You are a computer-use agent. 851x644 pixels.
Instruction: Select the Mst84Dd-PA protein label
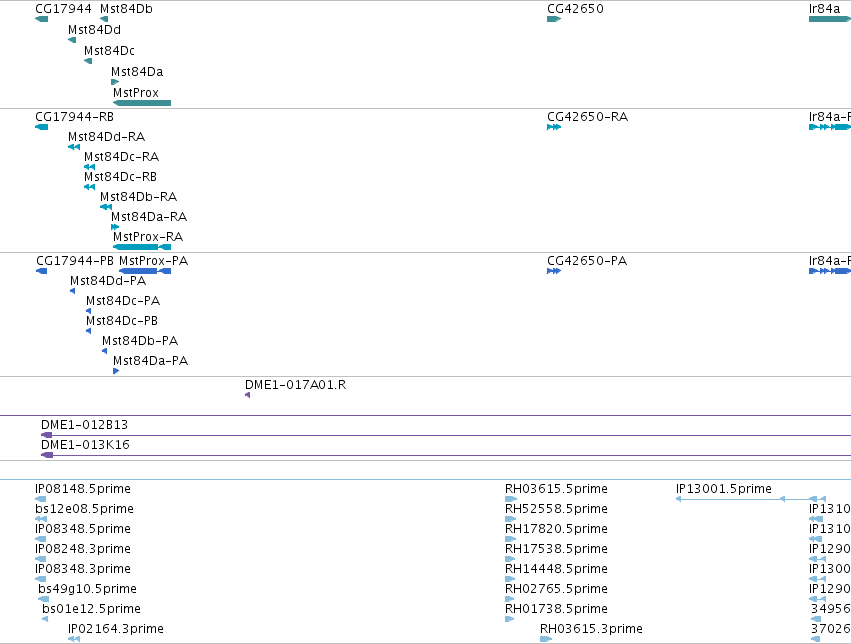[x=108, y=281]
